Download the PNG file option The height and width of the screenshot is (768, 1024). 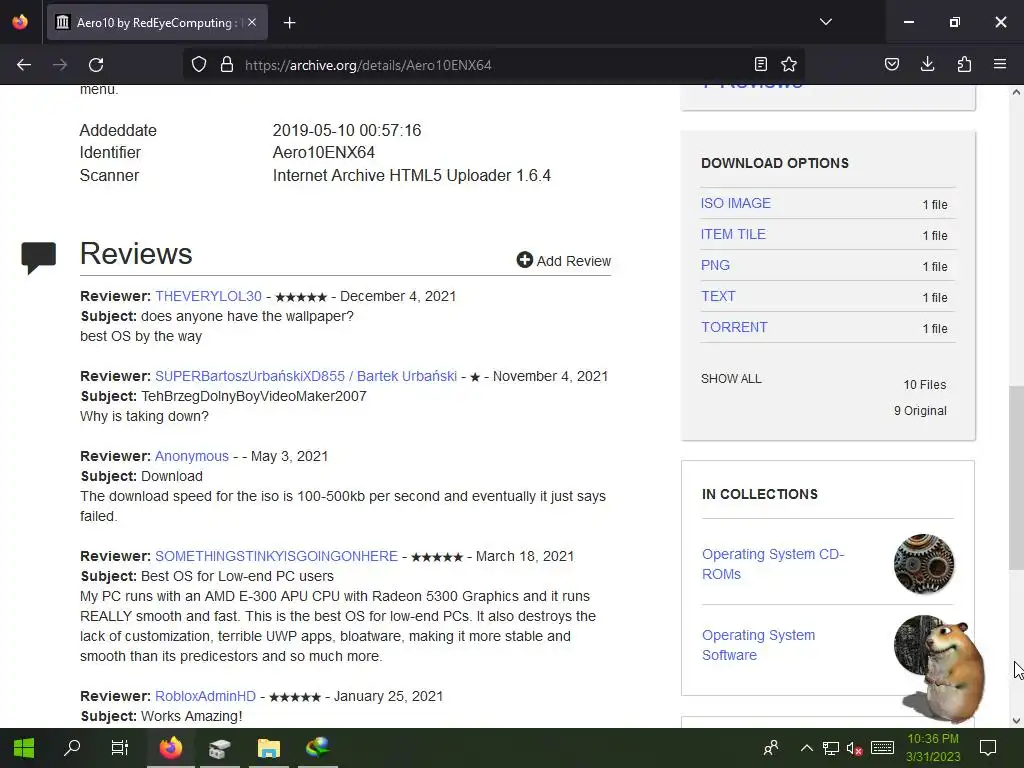coord(715,265)
